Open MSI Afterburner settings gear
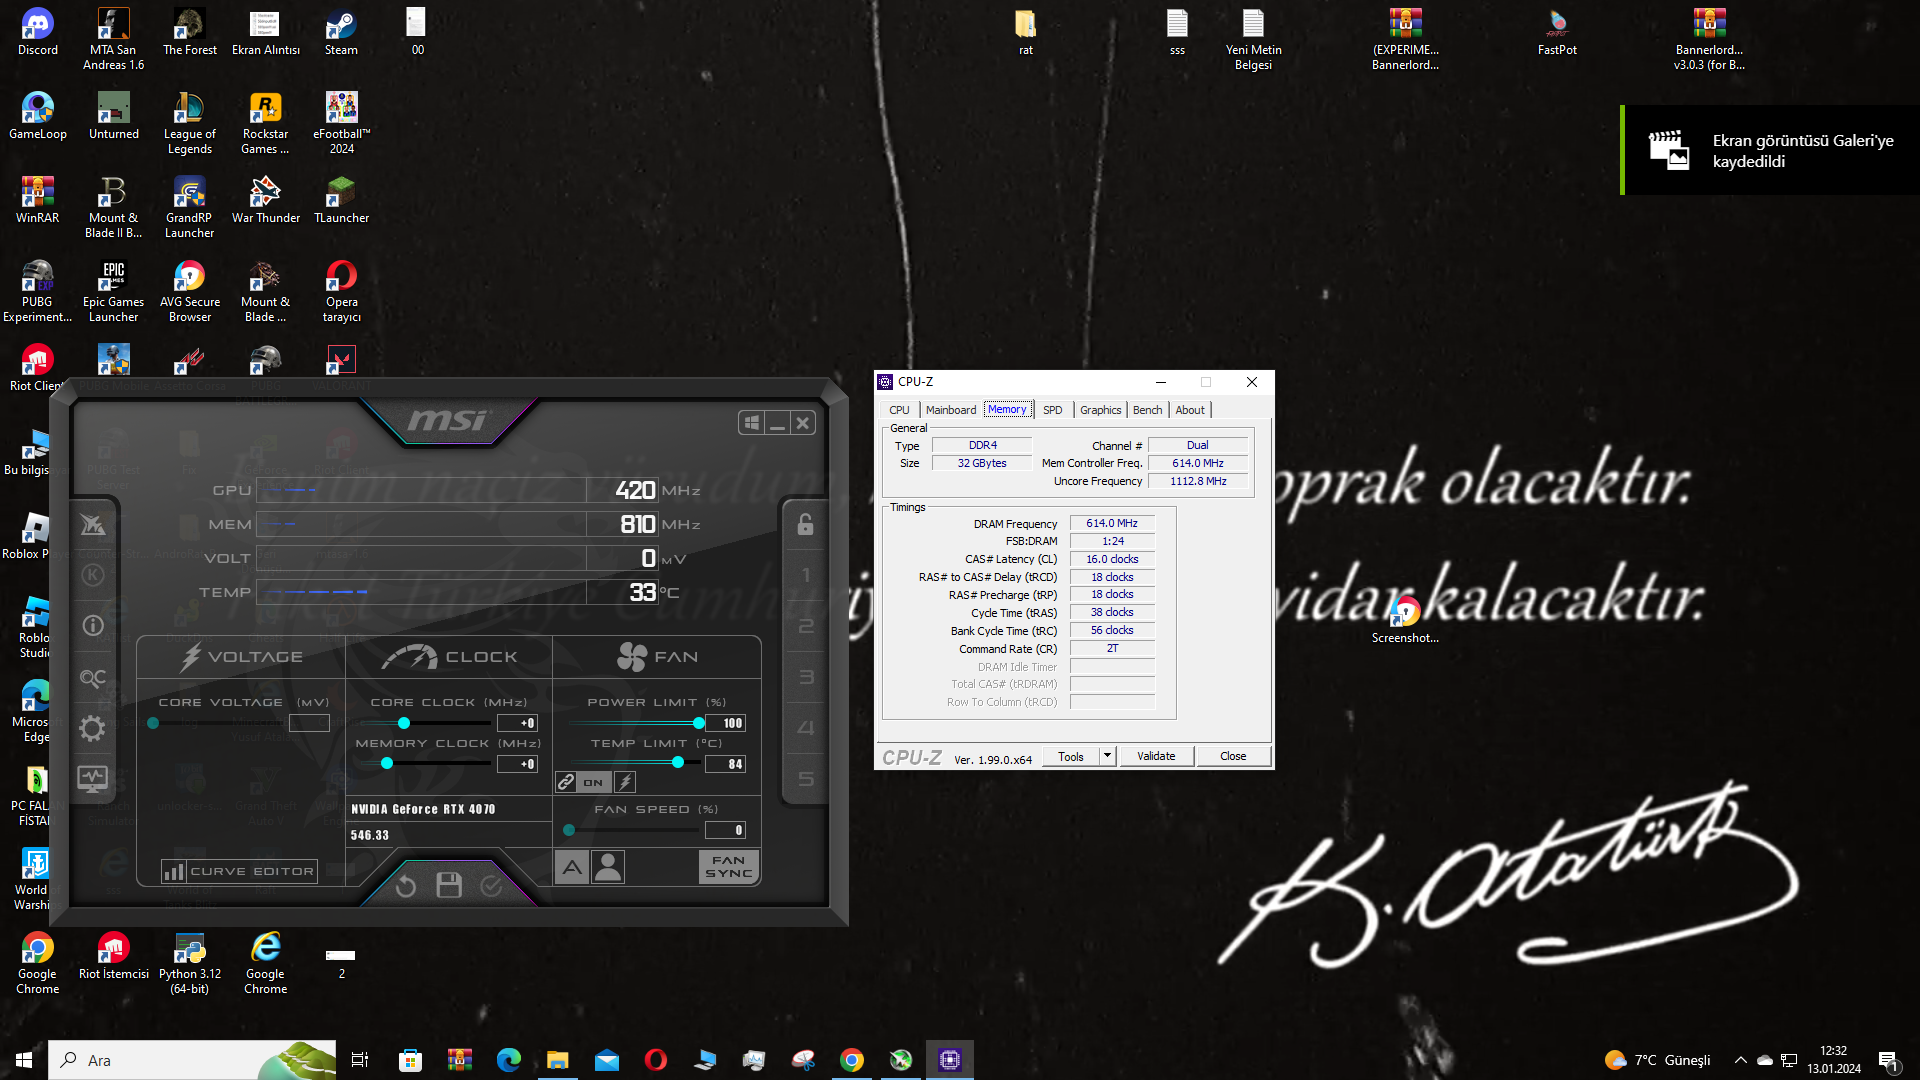 click(92, 728)
